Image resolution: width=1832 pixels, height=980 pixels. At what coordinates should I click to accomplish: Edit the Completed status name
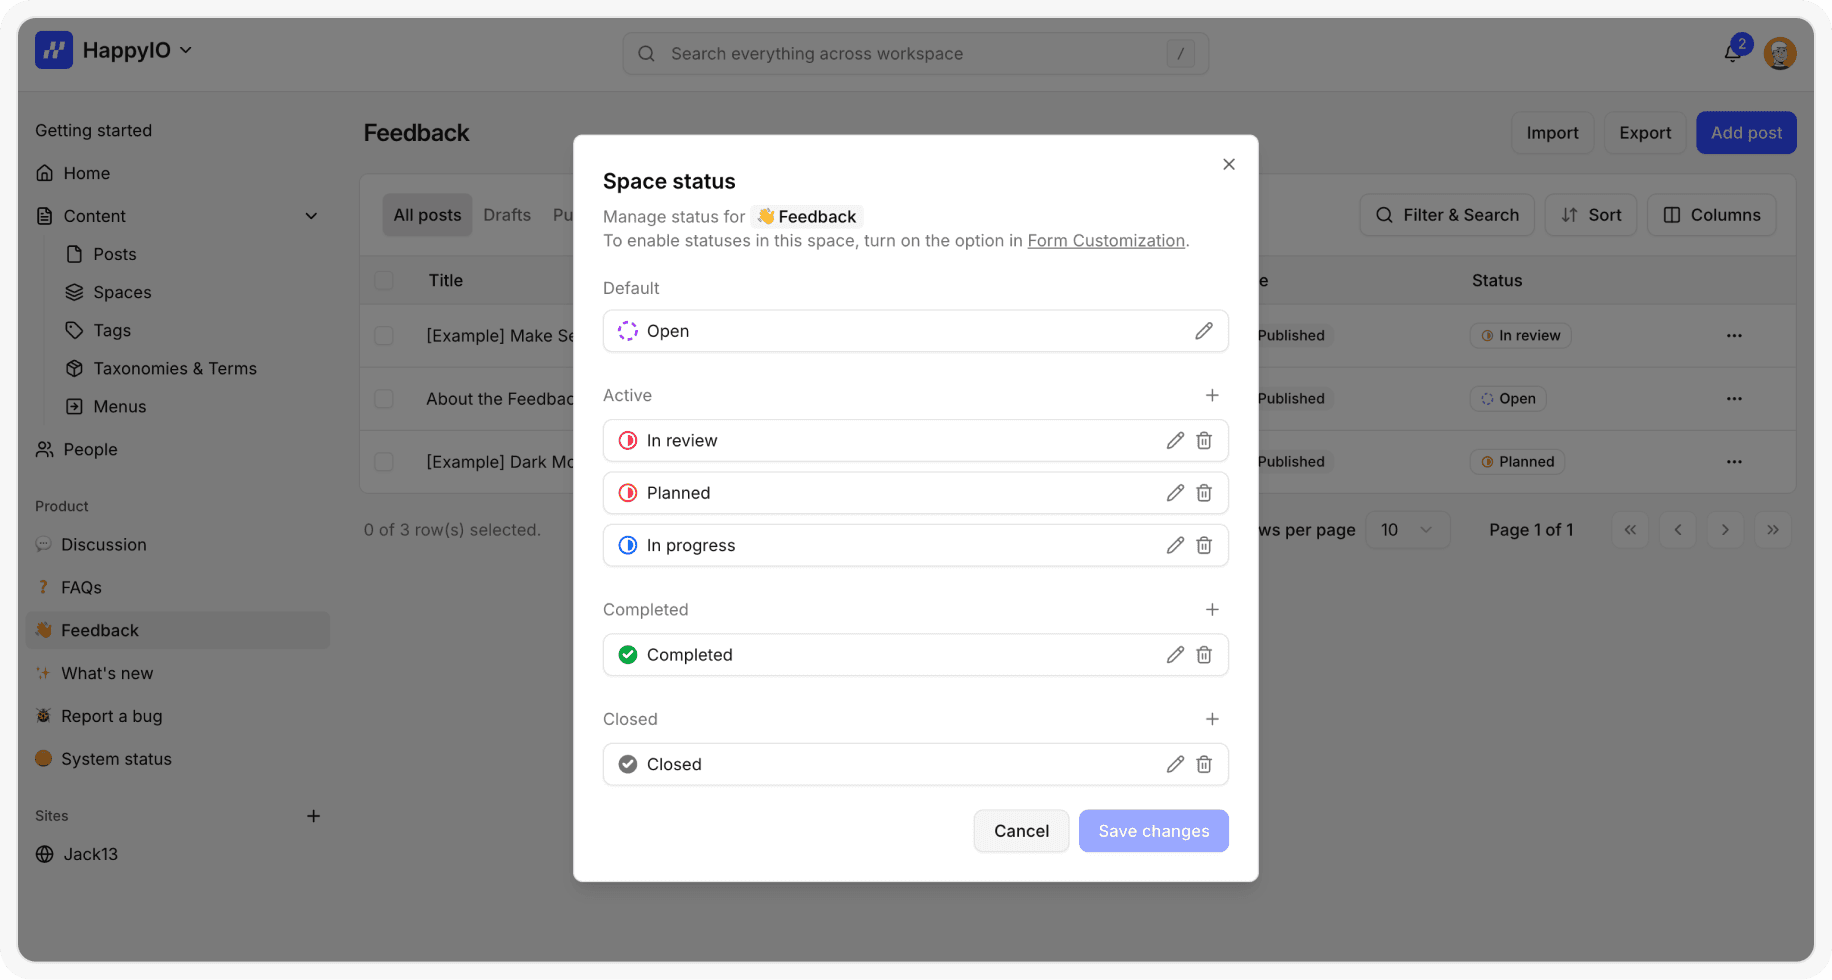click(x=1175, y=655)
